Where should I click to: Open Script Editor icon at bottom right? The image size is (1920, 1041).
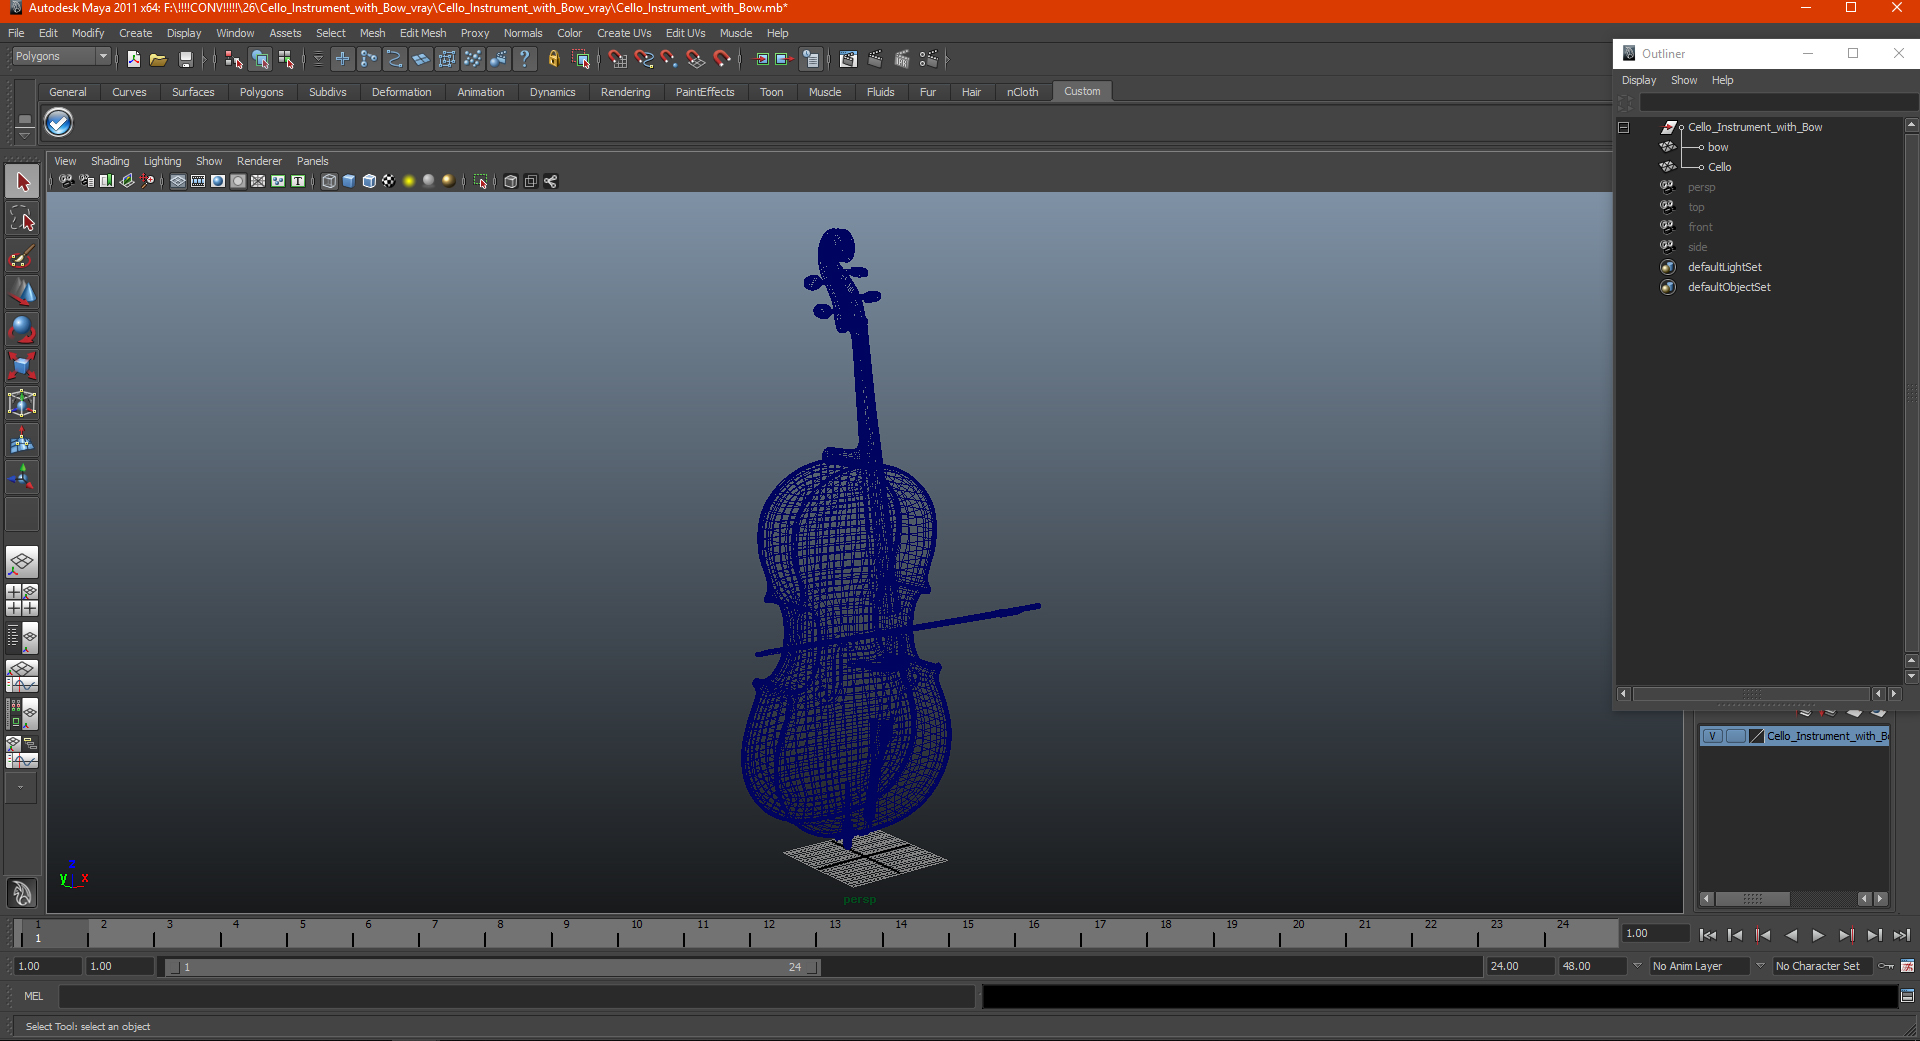tap(1907, 996)
